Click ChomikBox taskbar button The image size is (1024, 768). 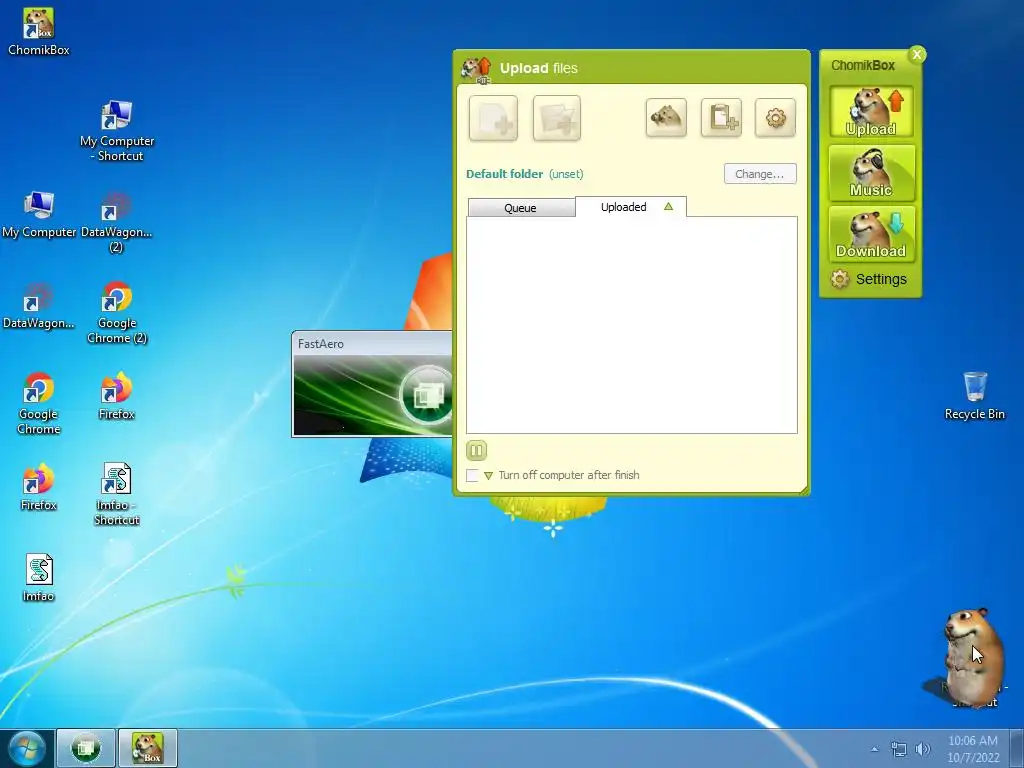[x=148, y=748]
